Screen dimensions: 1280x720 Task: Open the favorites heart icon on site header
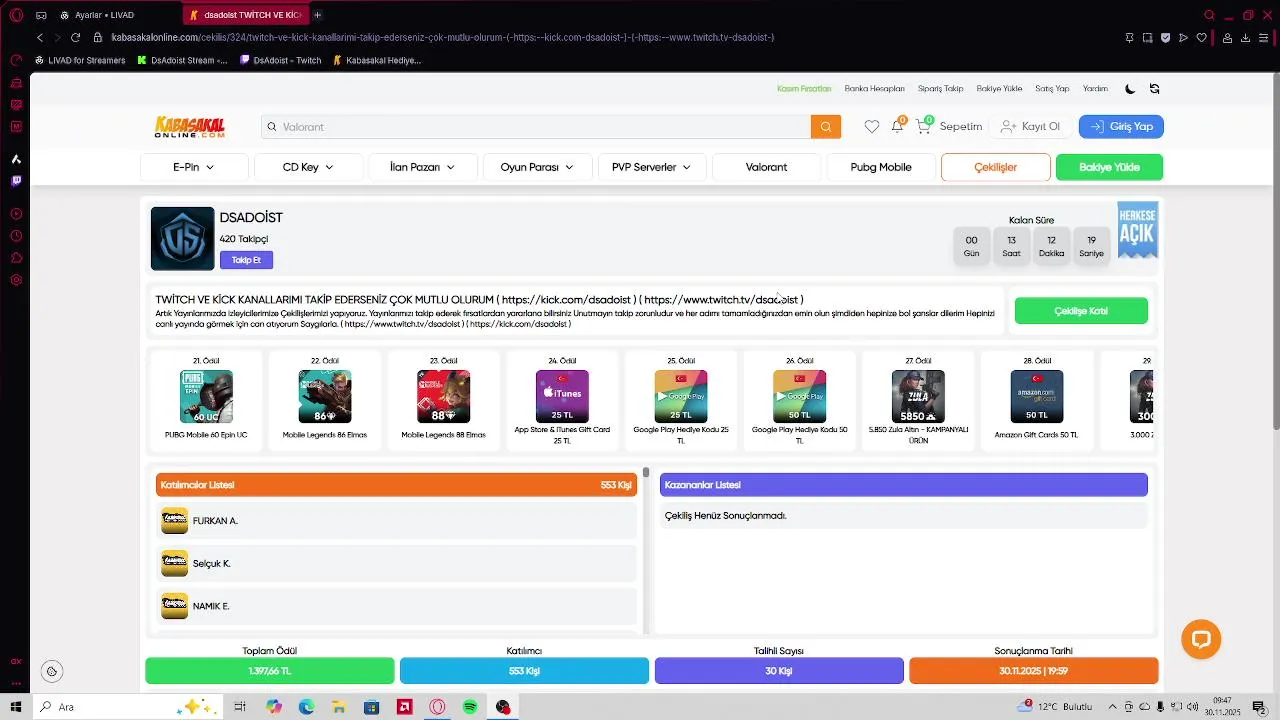(x=872, y=127)
